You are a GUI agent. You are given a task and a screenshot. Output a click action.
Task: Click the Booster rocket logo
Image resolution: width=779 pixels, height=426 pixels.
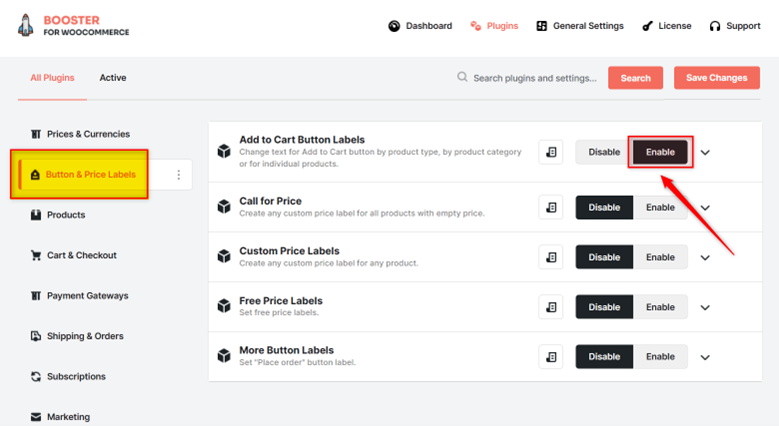tap(25, 25)
